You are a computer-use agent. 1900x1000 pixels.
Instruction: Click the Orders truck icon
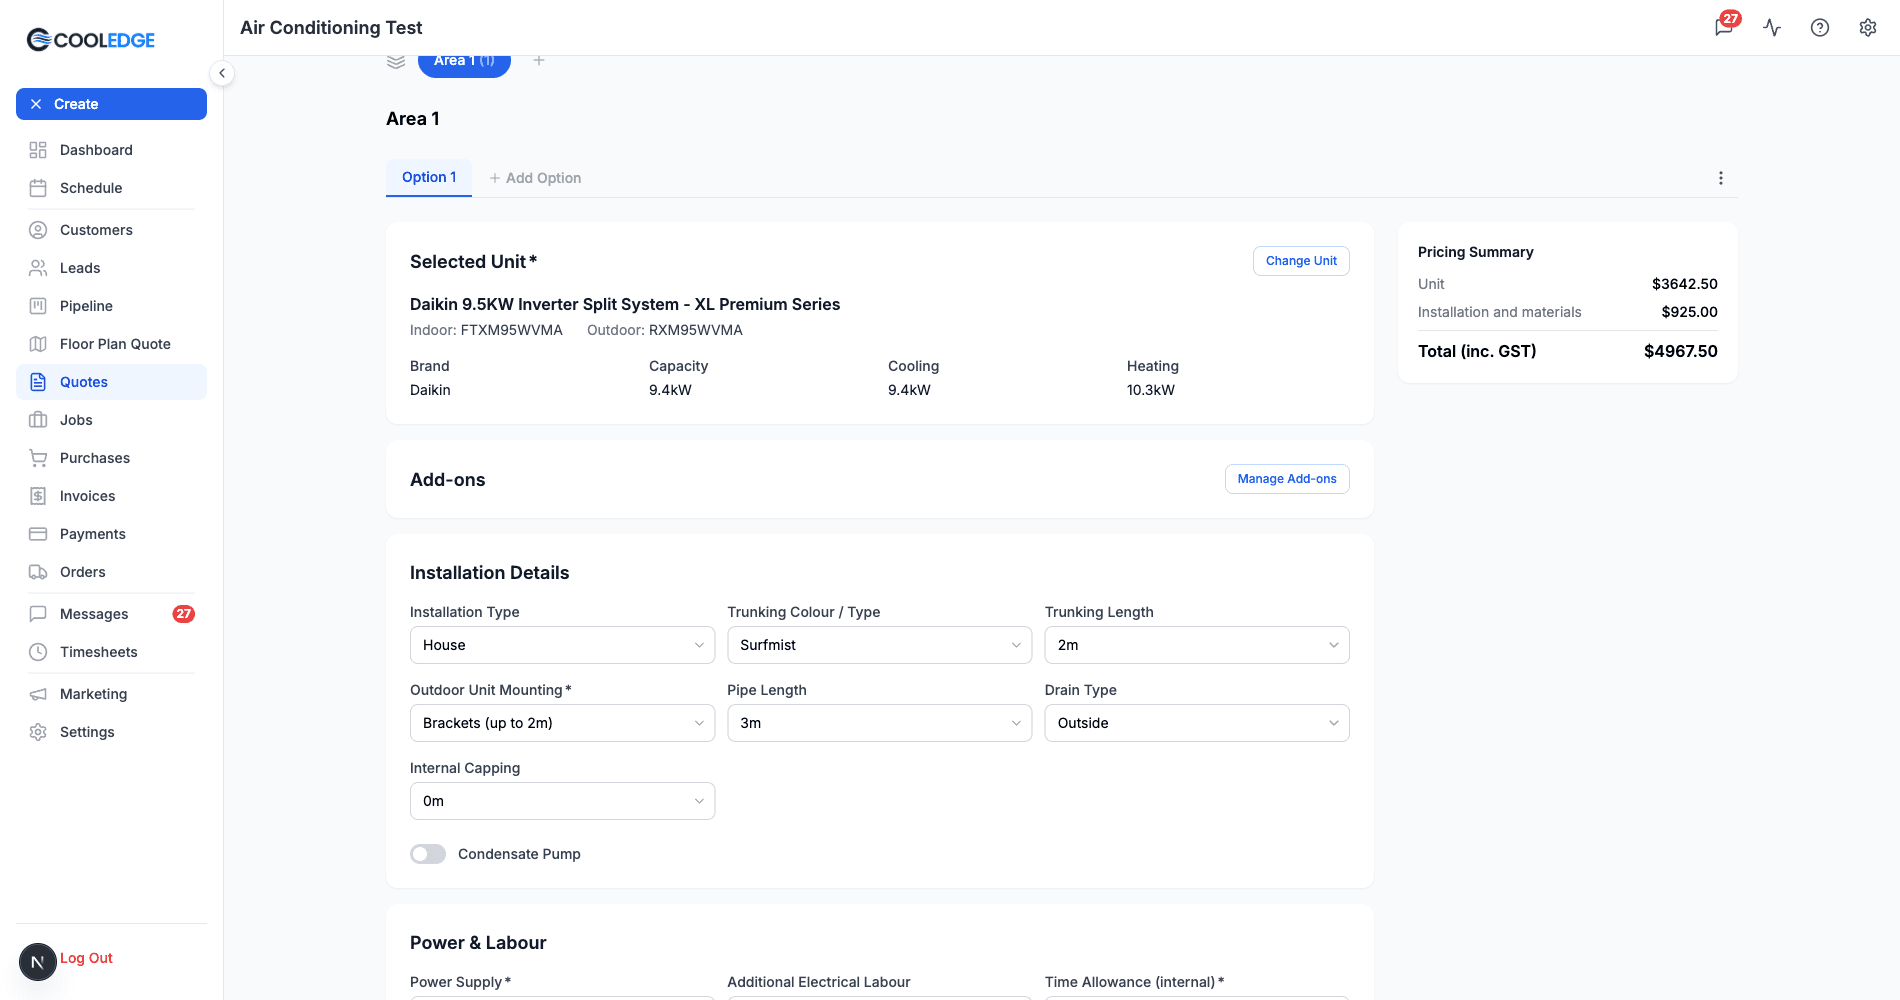click(38, 572)
